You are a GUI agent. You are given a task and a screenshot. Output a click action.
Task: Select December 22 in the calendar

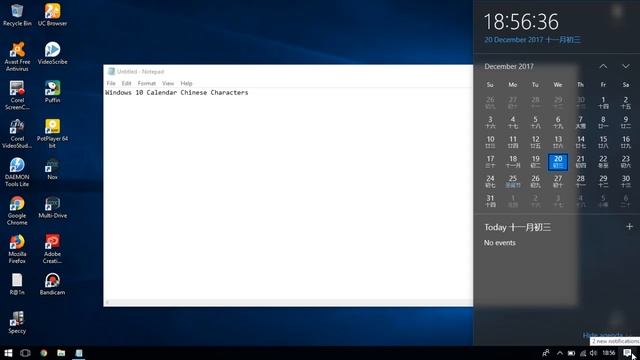point(603,162)
